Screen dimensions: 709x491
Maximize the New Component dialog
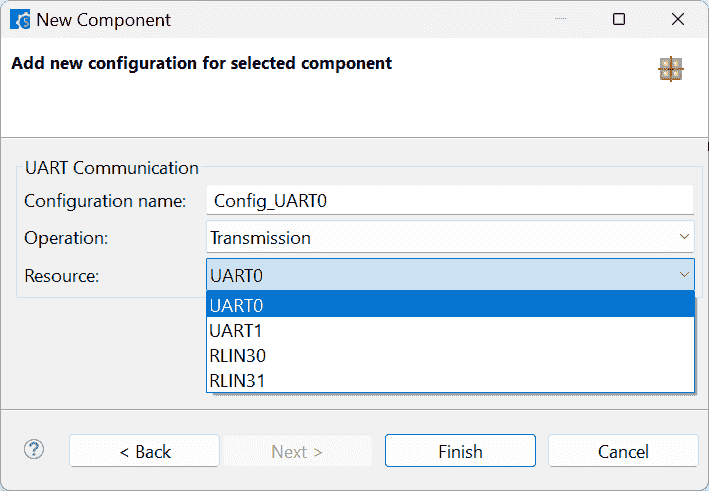[x=619, y=20]
